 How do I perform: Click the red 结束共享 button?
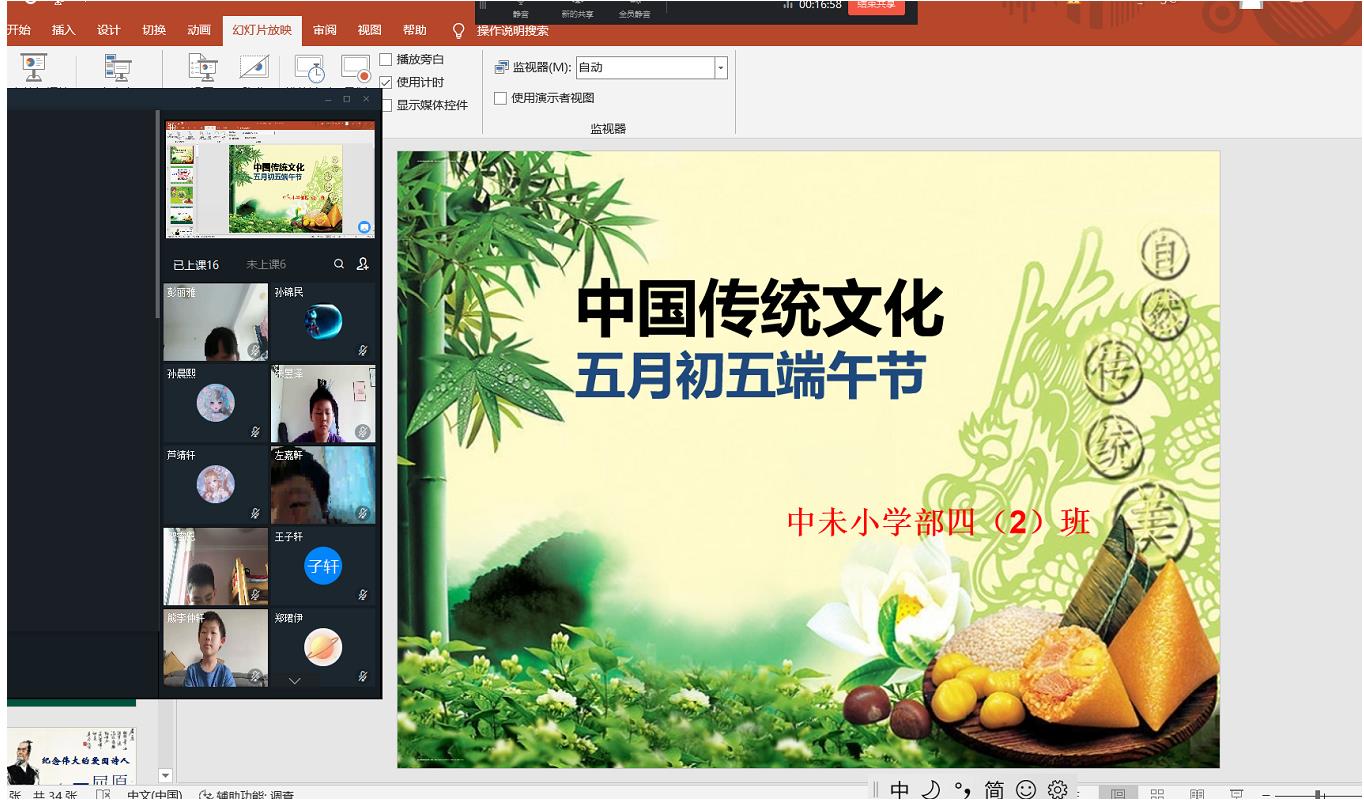click(x=876, y=7)
